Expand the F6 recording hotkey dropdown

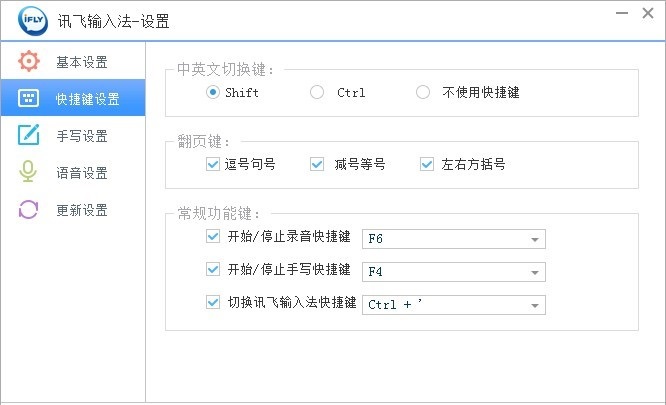536,239
